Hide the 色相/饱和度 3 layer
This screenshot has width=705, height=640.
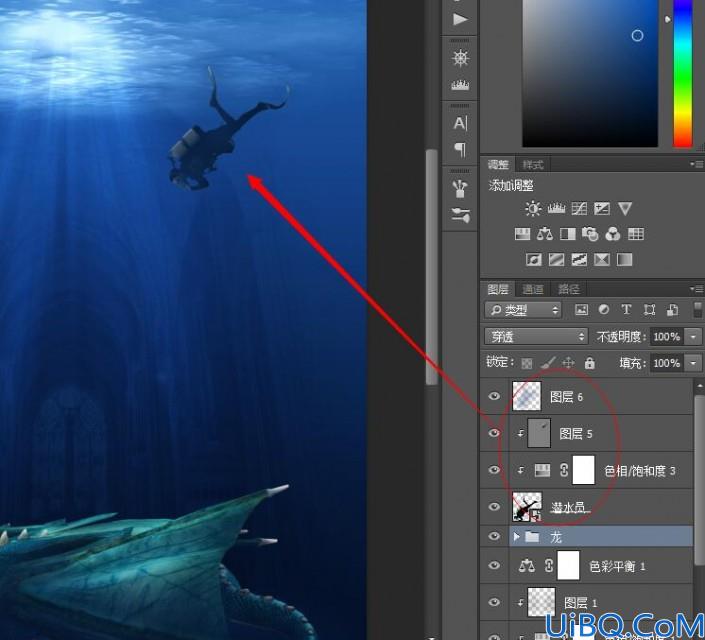pyautogui.click(x=494, y=470)
